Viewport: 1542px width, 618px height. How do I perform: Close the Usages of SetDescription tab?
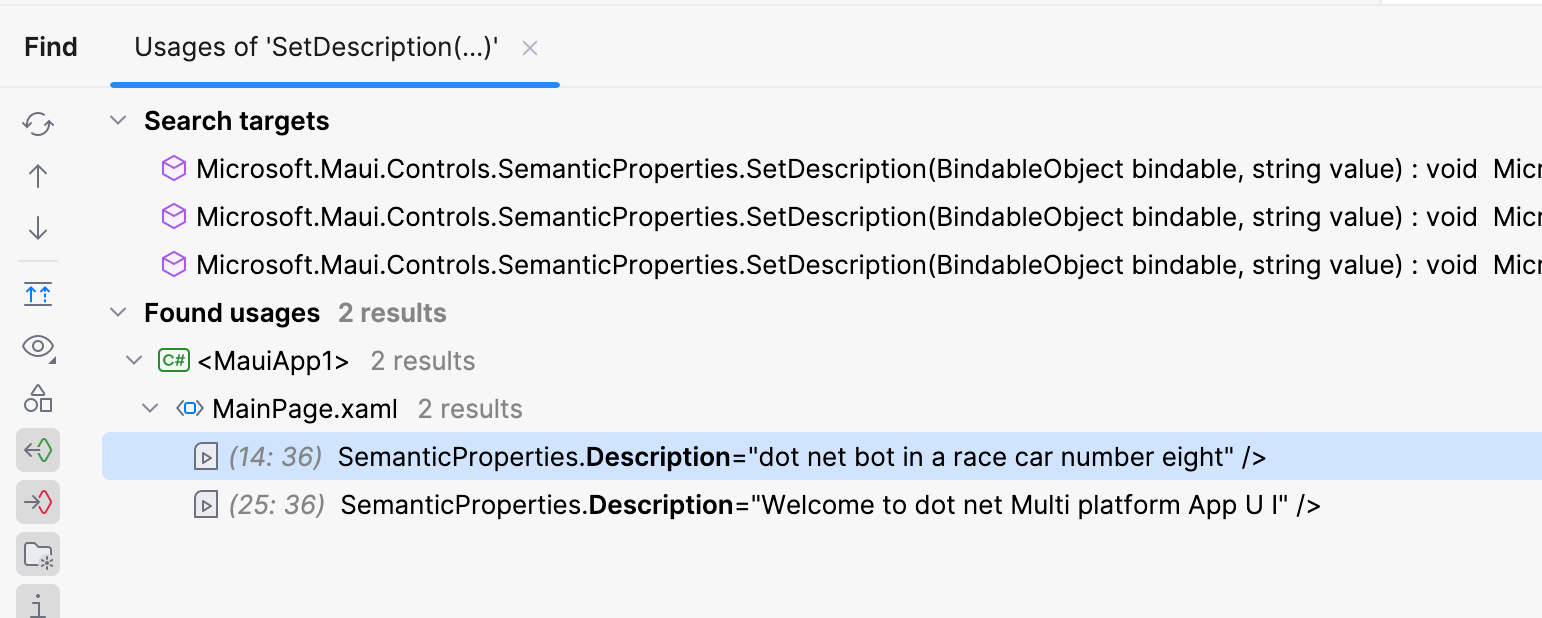[x=530, y=48]
